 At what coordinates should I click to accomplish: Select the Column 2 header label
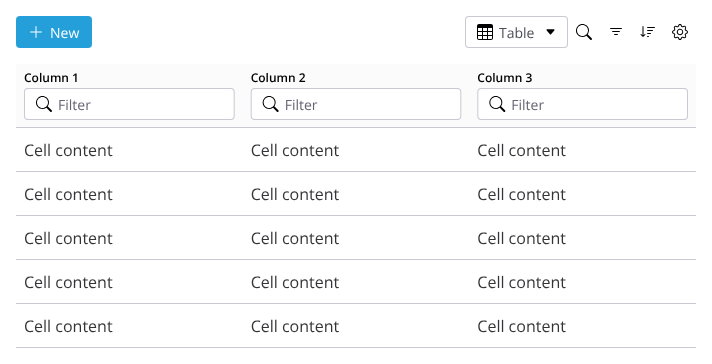point(278,78)
